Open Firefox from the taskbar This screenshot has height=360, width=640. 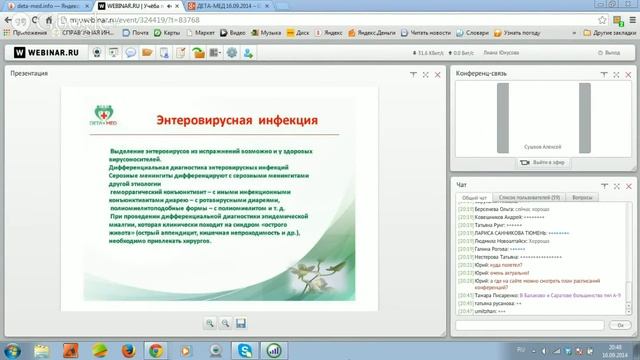click(x=128, y=351)
